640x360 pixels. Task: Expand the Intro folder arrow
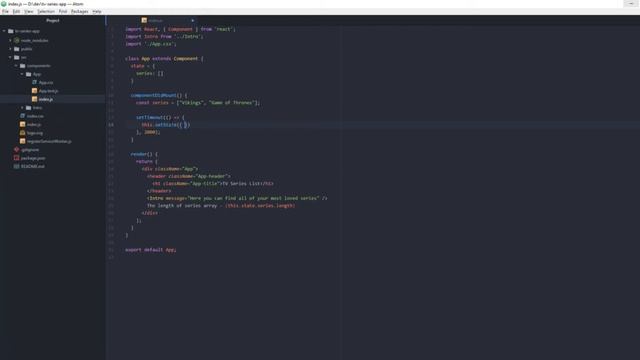pyautogui.click(x=22, y=108)
